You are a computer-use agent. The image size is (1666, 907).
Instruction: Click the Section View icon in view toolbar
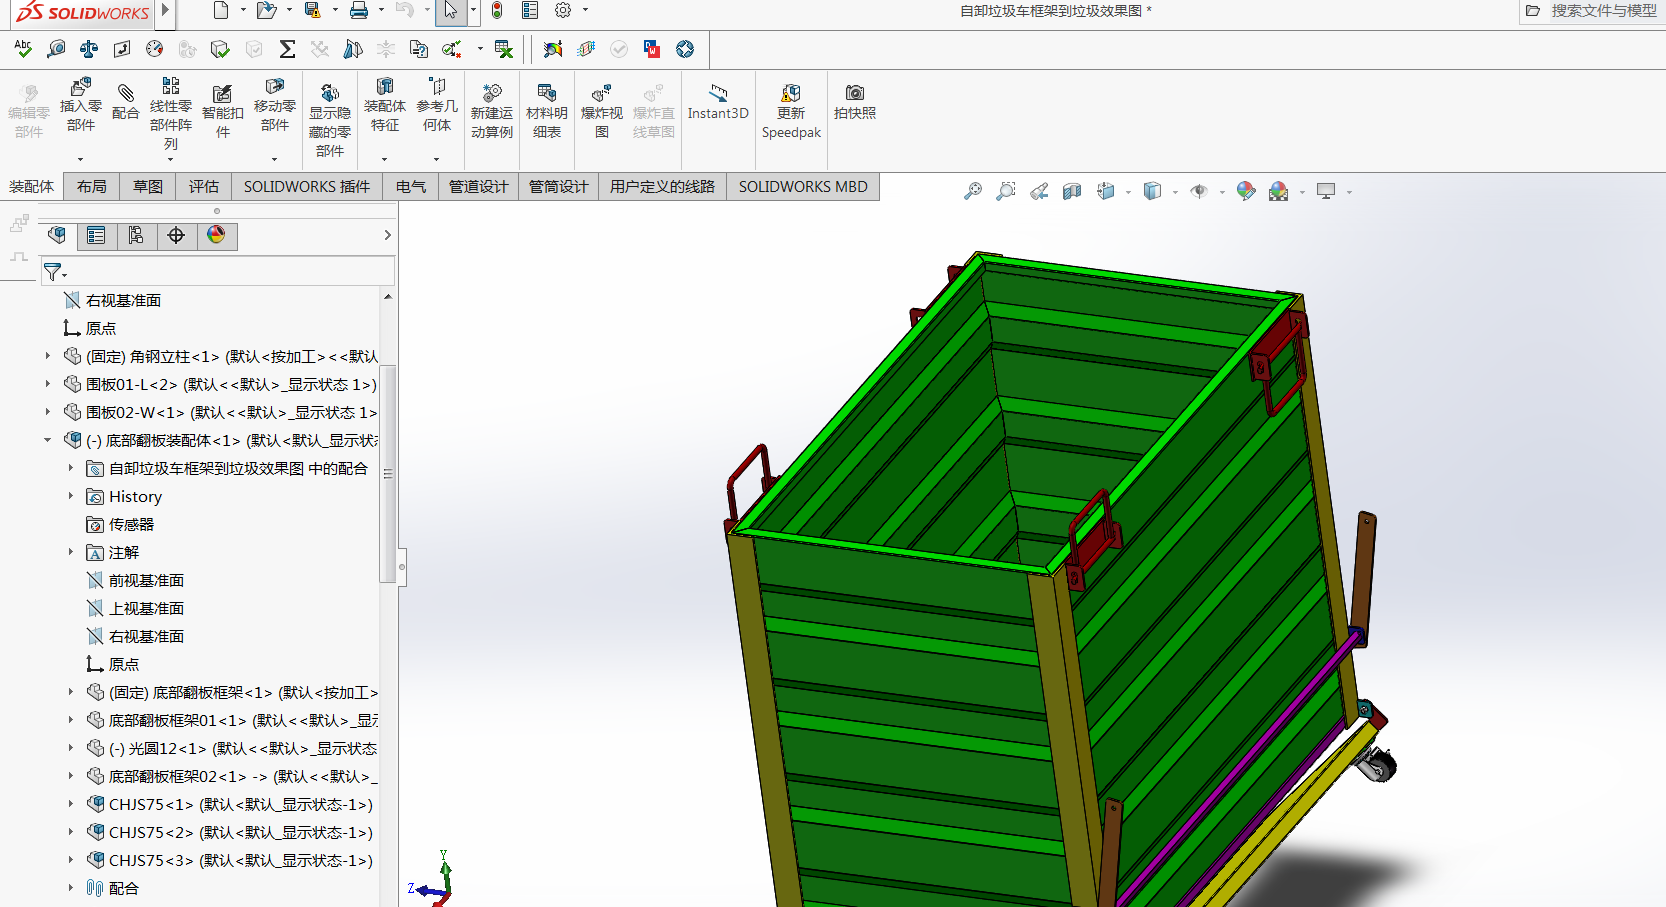(1072, 191)
